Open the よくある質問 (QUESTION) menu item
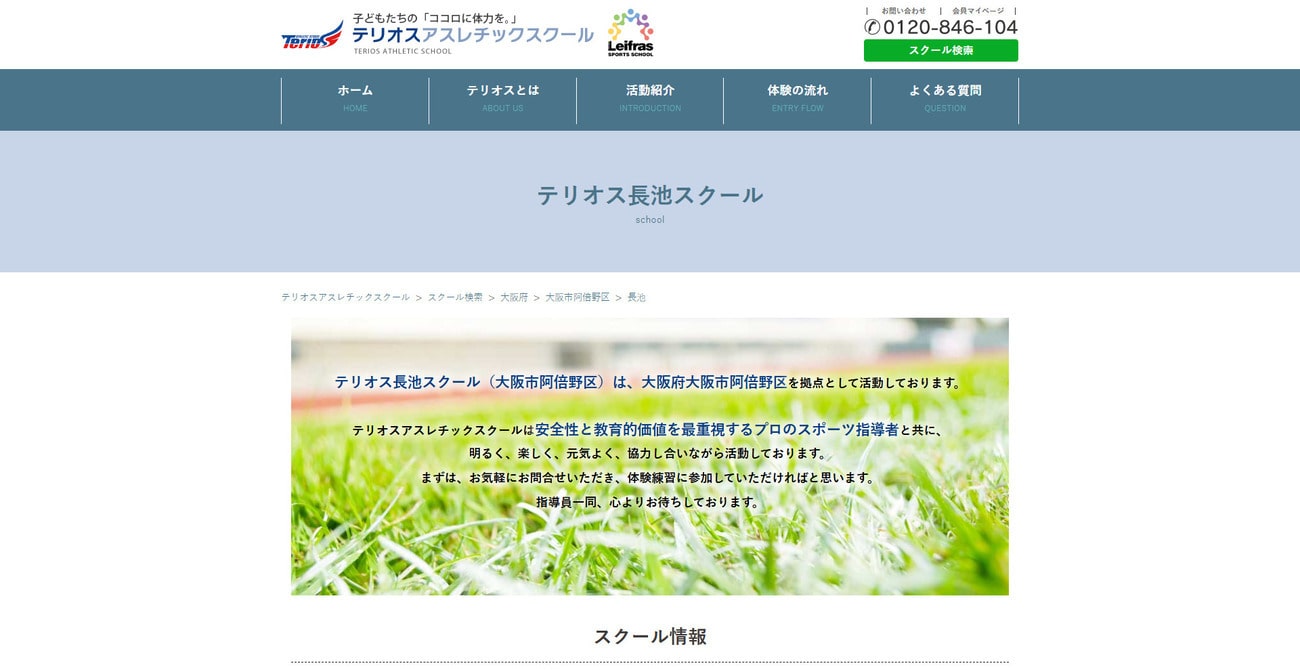This screenshot has height=670, width=1300. tap(945, 97)
